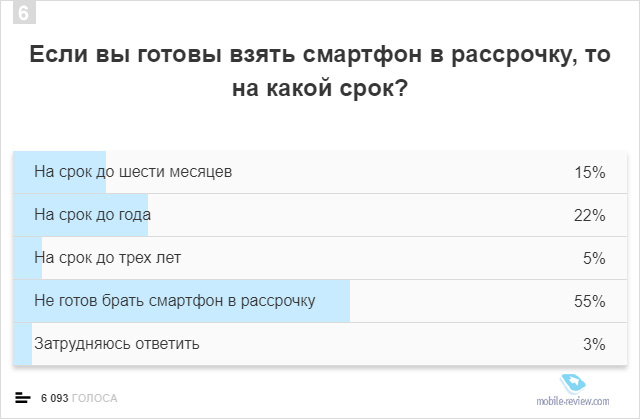Click the blue bar for 22% result

pos(80,215)
